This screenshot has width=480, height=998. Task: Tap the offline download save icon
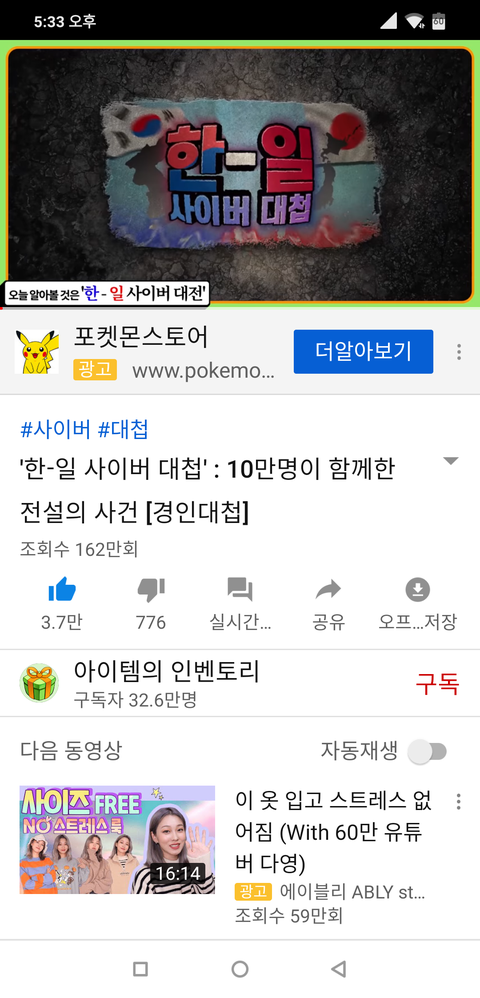pos(418,590)
